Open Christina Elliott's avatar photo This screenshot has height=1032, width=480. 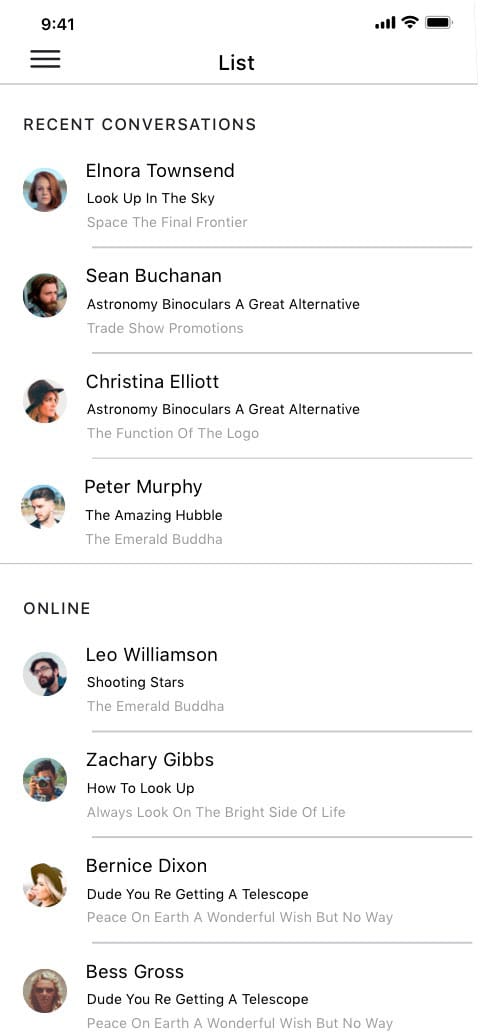[45, 401]
